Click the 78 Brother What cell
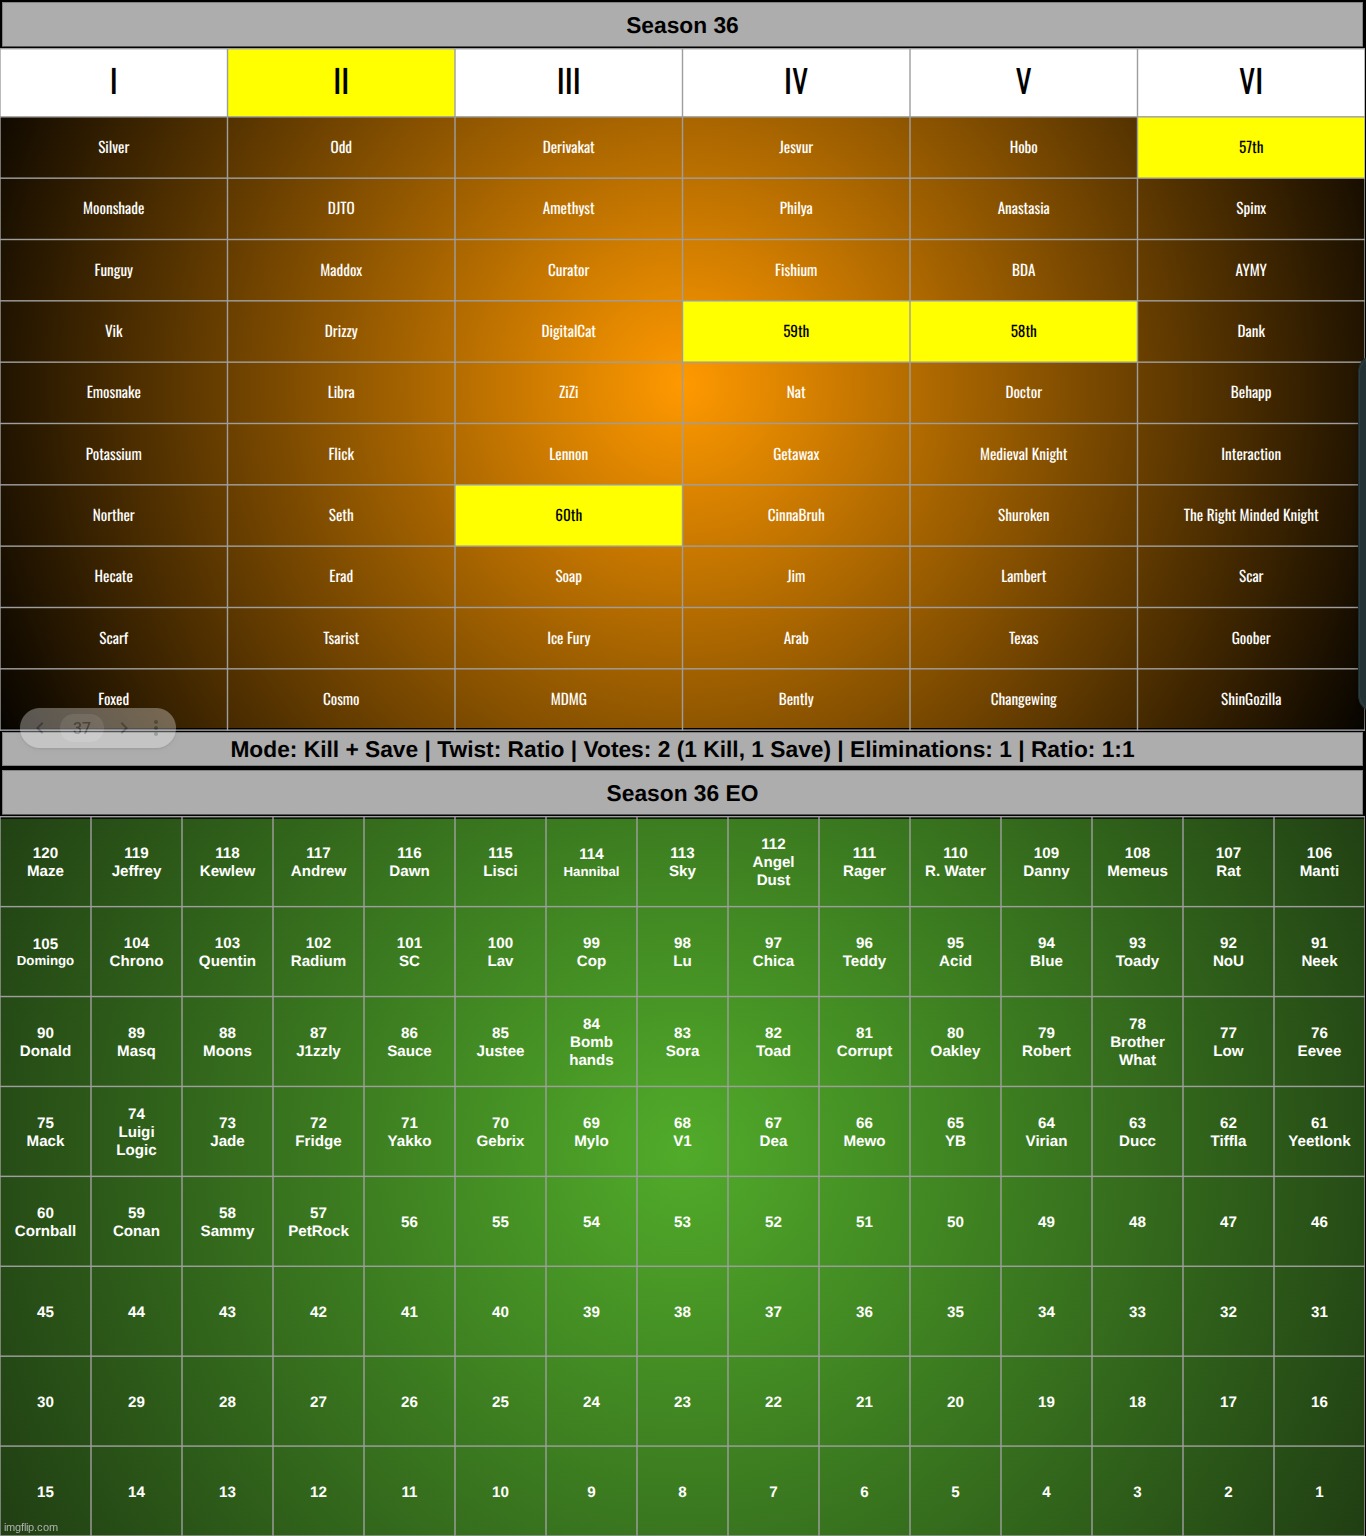1366x1536 pixels. click(x=1137, y=1041)
